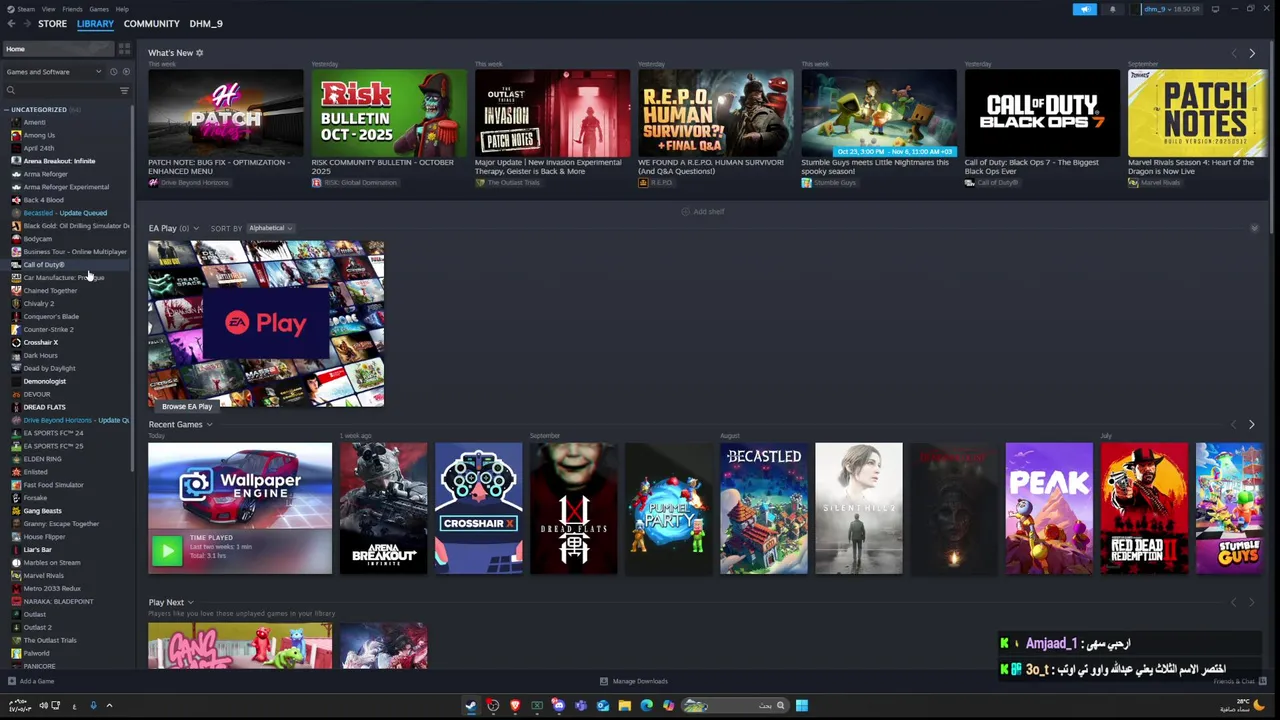Click the main content vertical scrollbar
This screenshot has height=720, width=1280.
tap(1272, 135)
